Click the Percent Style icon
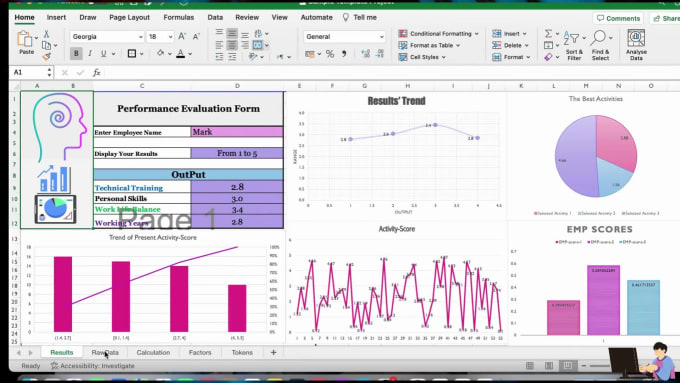 pyautogui.click(x=330, y=54)
